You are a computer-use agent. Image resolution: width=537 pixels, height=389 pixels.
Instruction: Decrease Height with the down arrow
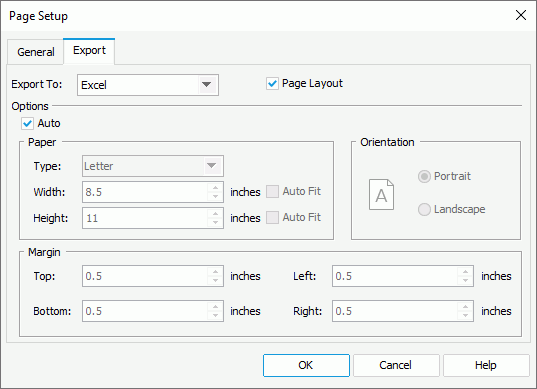215,223
